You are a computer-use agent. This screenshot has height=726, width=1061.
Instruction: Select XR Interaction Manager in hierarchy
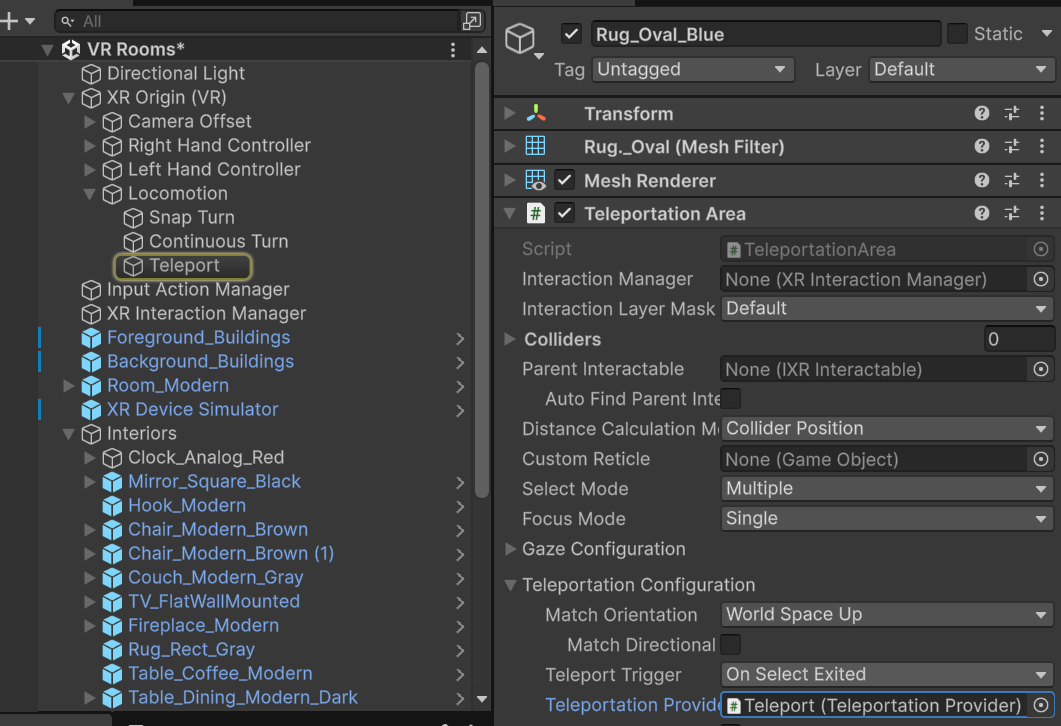206,314
